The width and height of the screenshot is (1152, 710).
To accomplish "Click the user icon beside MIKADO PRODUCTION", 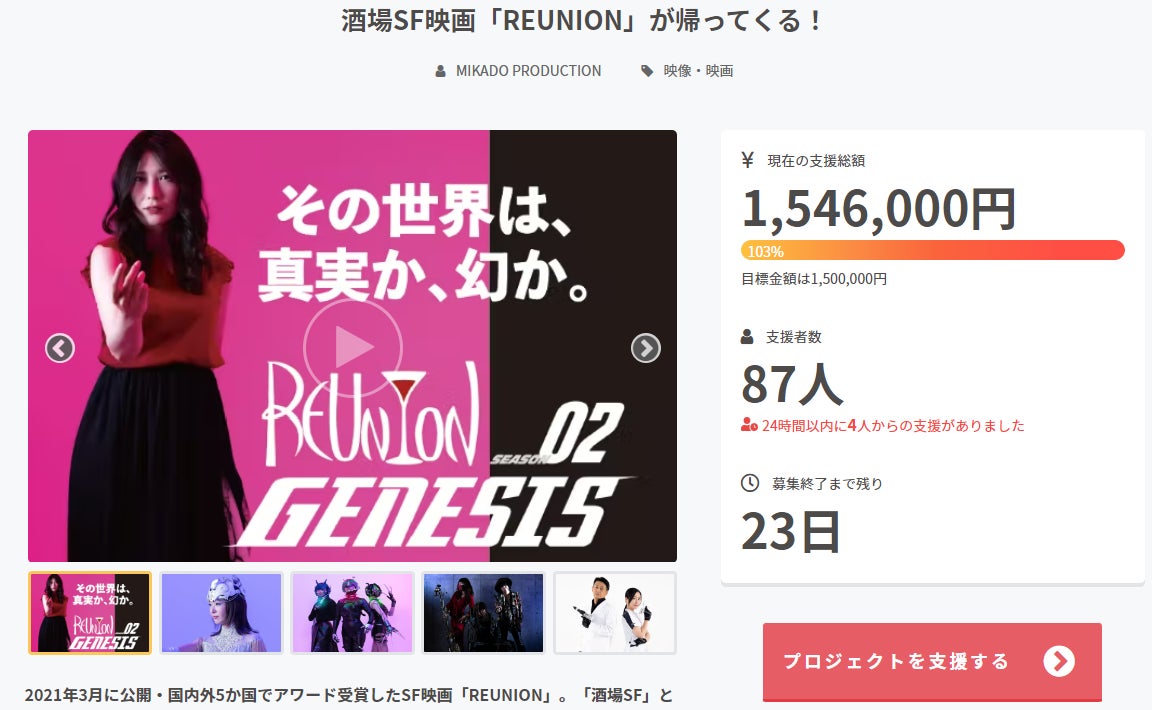I will (x=440, y=71).
